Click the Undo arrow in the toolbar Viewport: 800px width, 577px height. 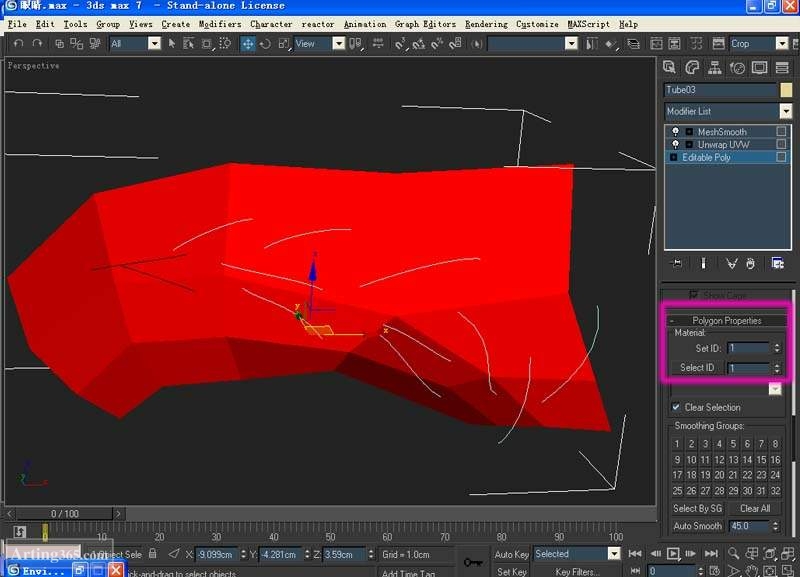(18, 44)
